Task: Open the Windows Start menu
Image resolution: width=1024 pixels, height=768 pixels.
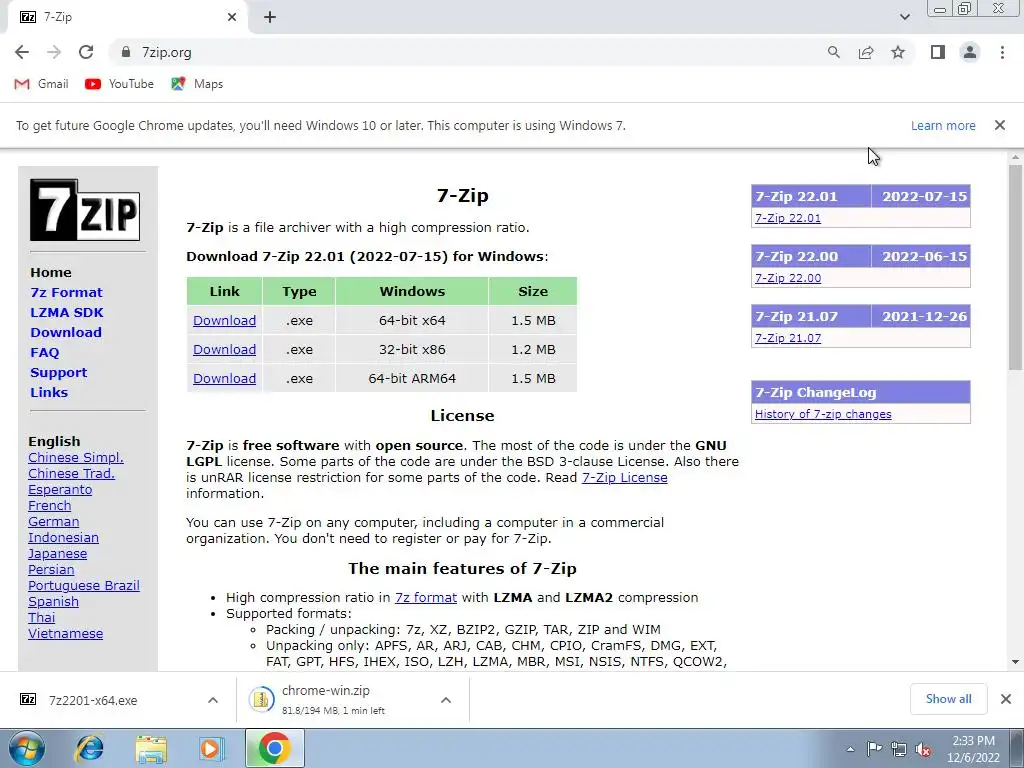Action: [x=25, y=748]
